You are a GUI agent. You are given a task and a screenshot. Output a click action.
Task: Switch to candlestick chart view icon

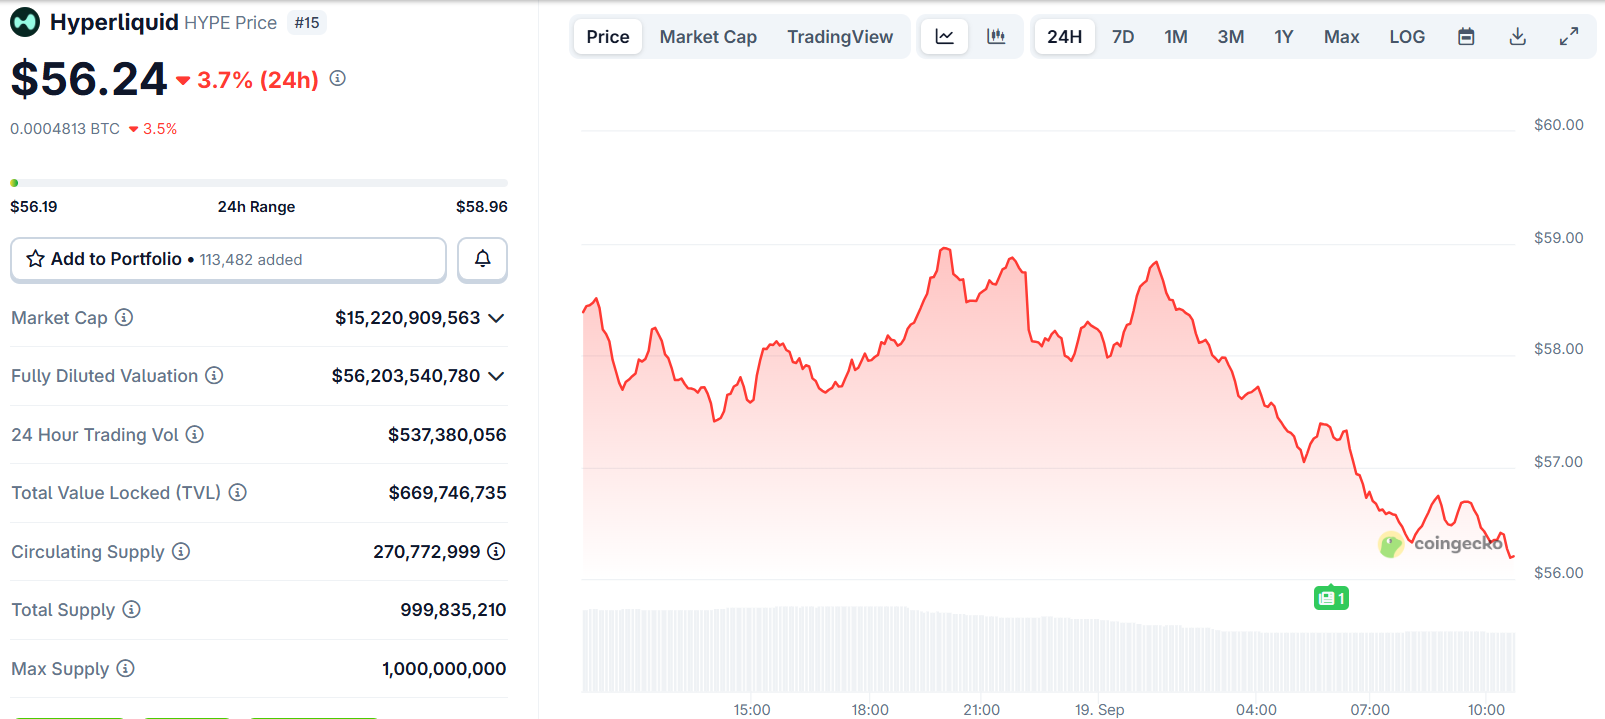click(996, 37)
